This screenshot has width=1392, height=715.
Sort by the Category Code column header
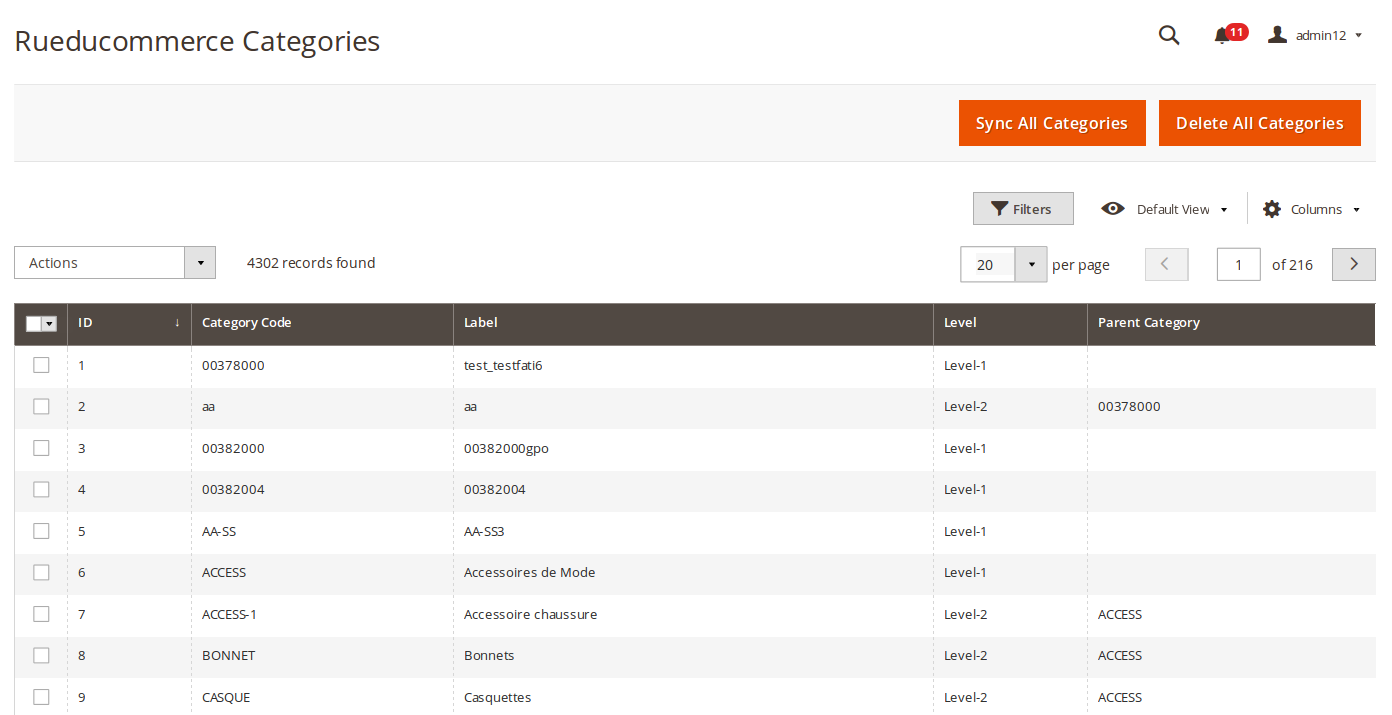pyautogui.click(x=322, y=323)
